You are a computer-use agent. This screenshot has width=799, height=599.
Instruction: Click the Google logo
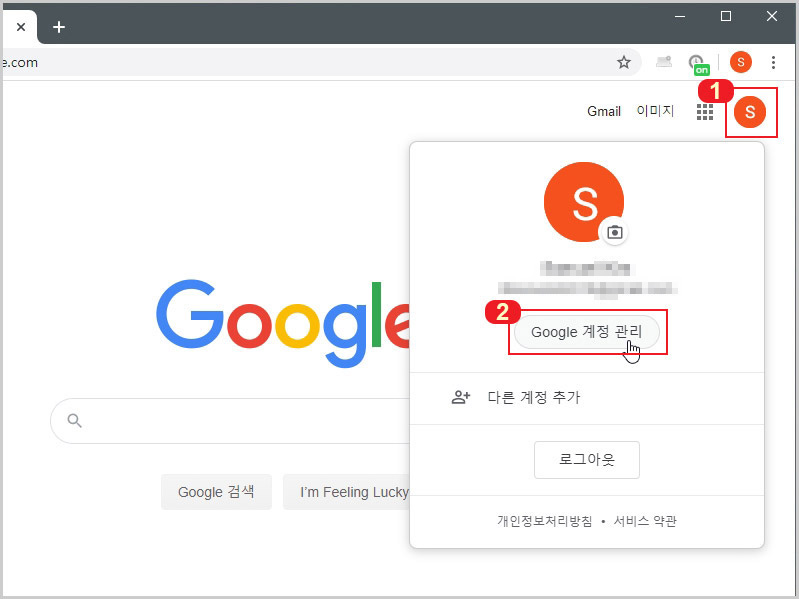(283, 323)
